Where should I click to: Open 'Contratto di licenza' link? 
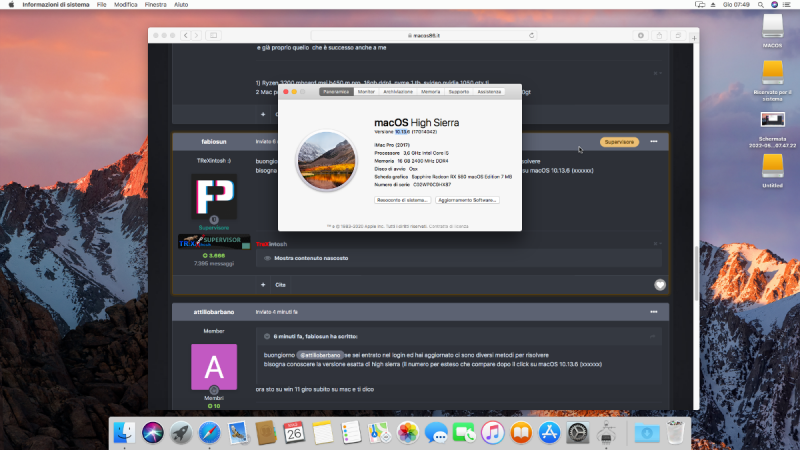point(448,226)
